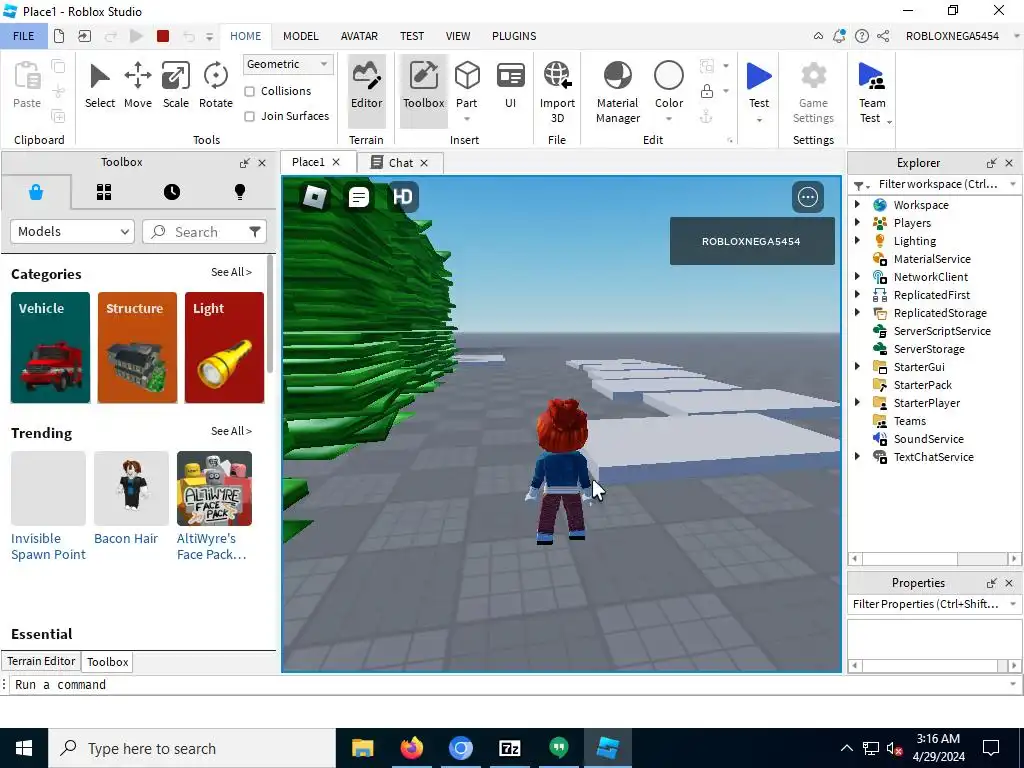Activate the Move tool

138,86
